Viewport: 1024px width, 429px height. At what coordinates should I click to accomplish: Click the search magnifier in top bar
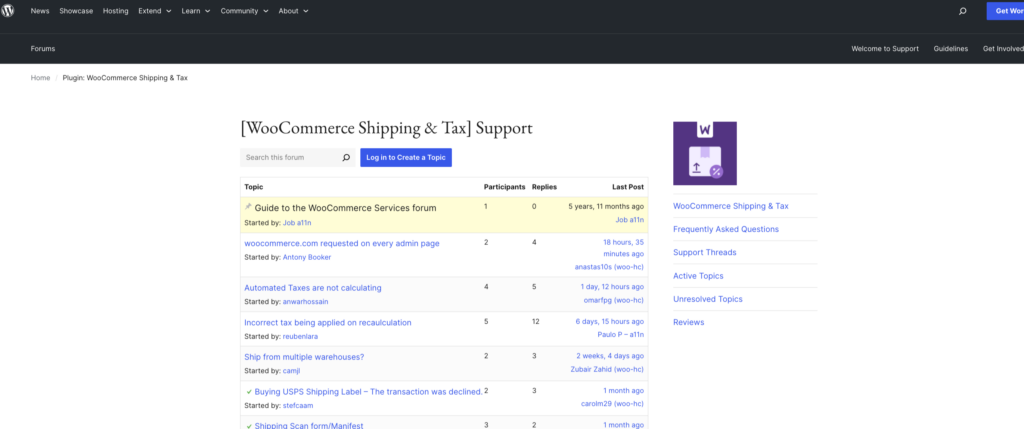click(x=962, y=11)
